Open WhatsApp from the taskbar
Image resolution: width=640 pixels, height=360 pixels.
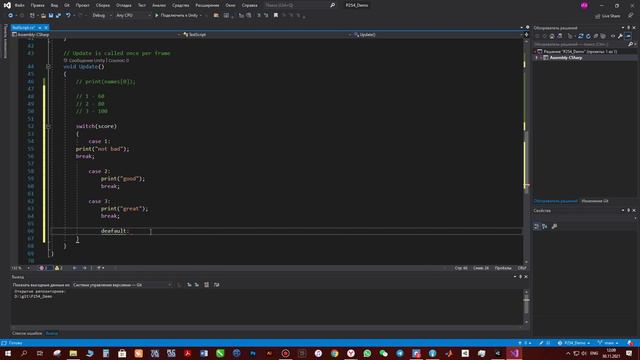pyautogui.click(x=367, y=353)
